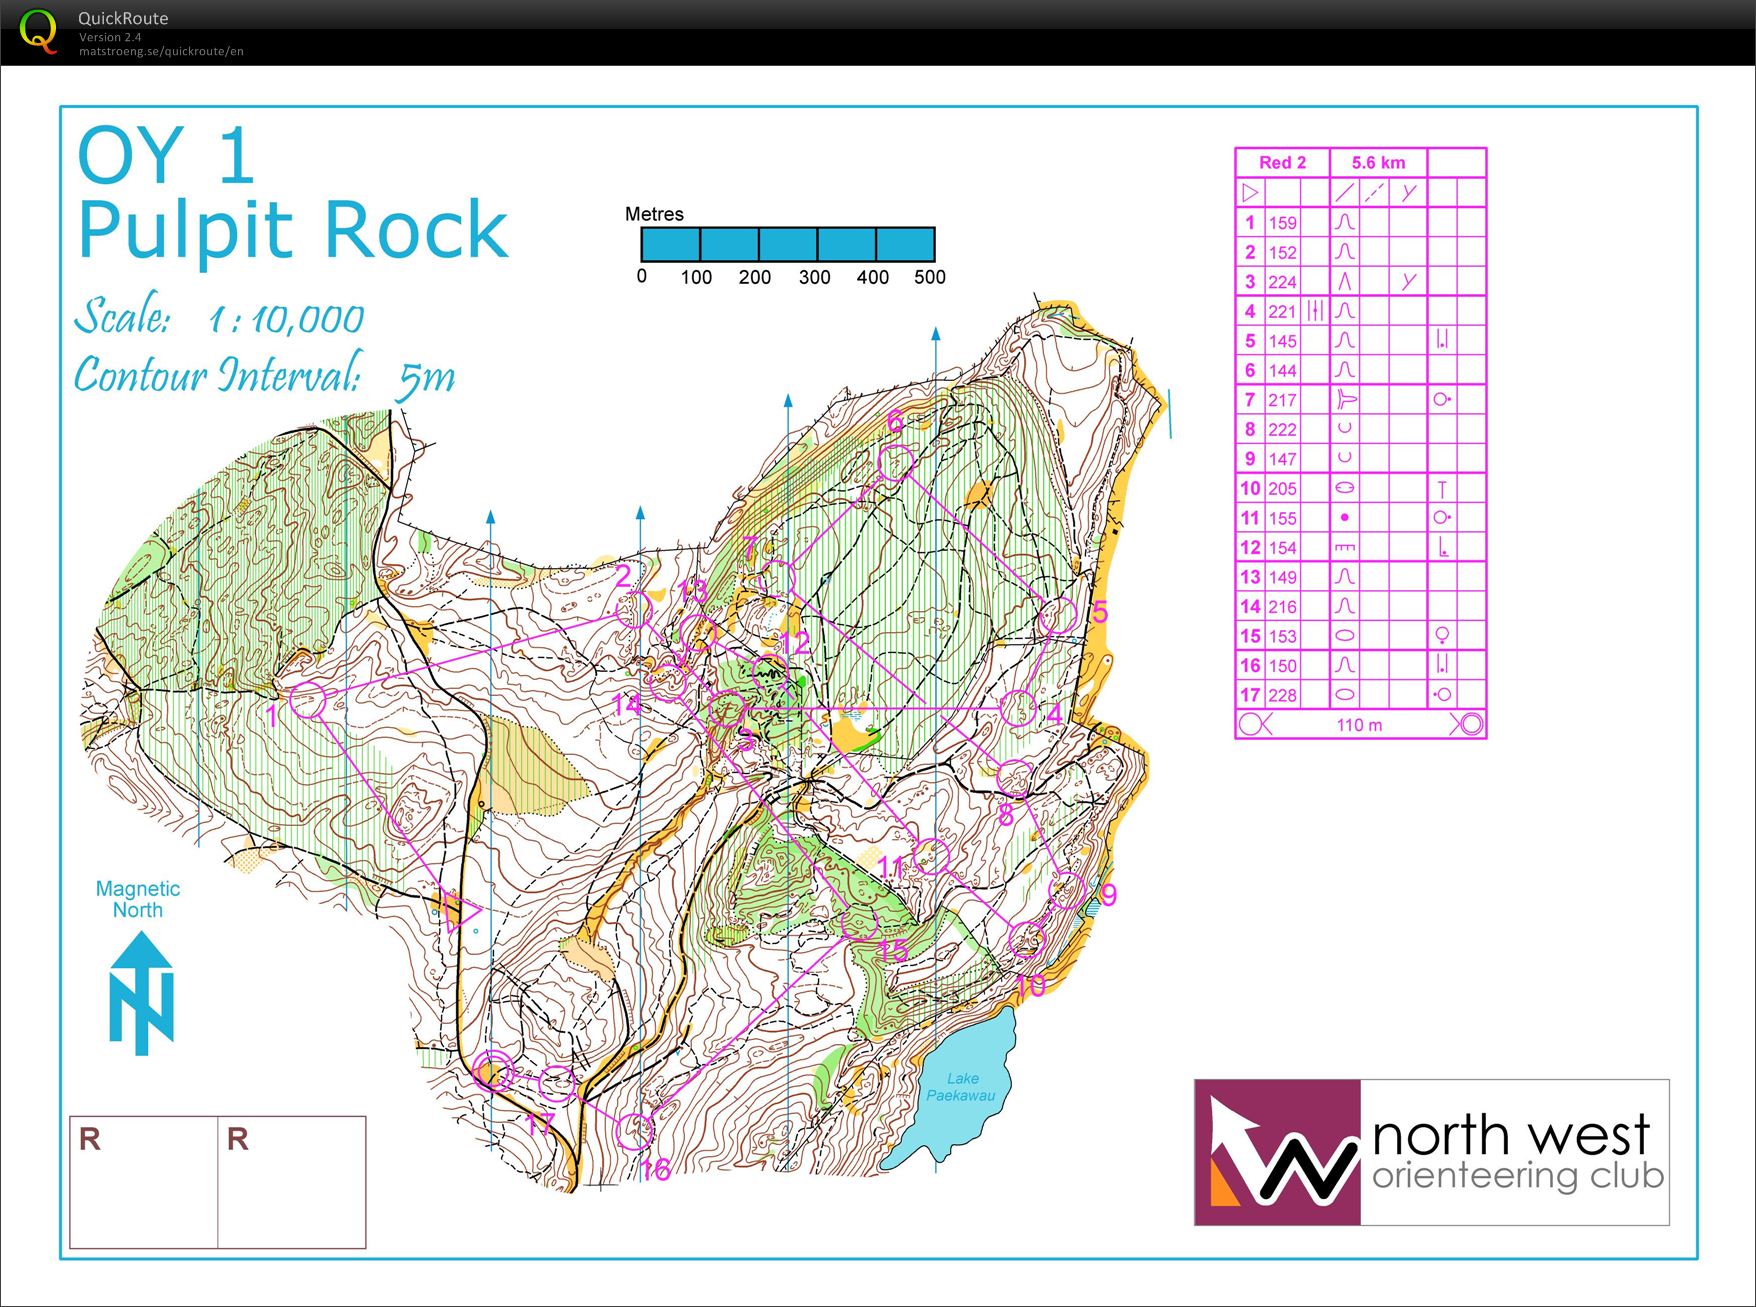The height and width of the screenshot is (1307, 1756).
Task: Click the 'Metres' scale label
Action: (x=654, y=214)
